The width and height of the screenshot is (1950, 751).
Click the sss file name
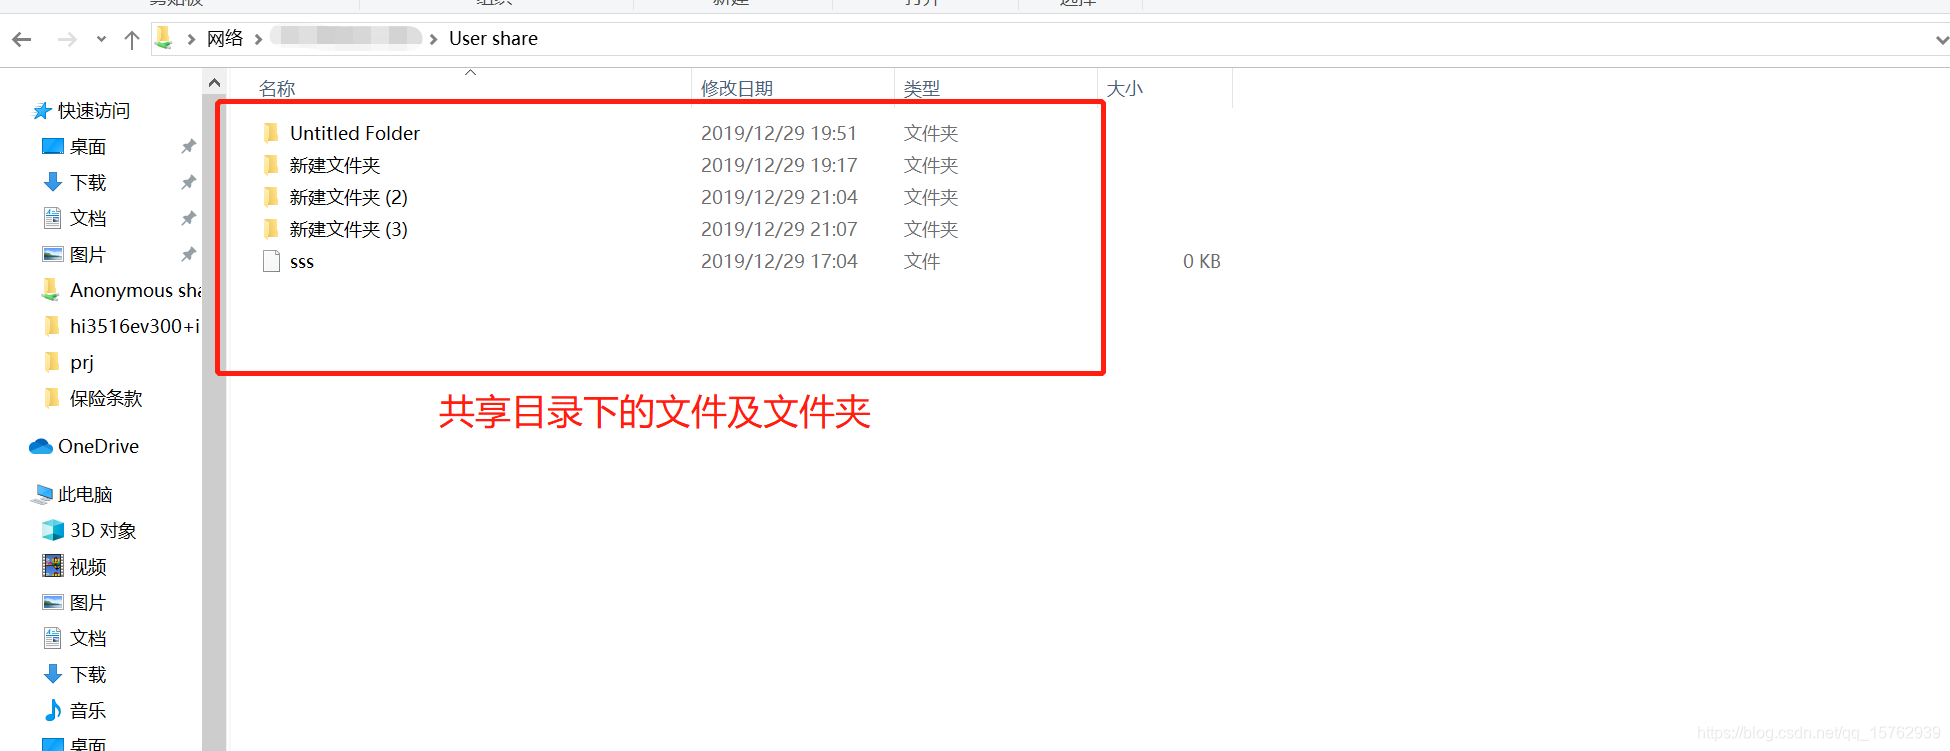click(302, 262)
